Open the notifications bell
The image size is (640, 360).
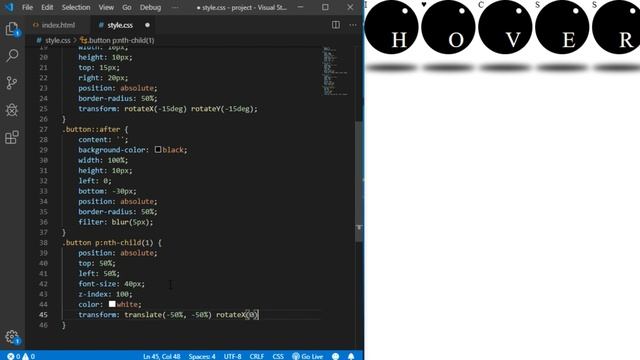point(351,356)
